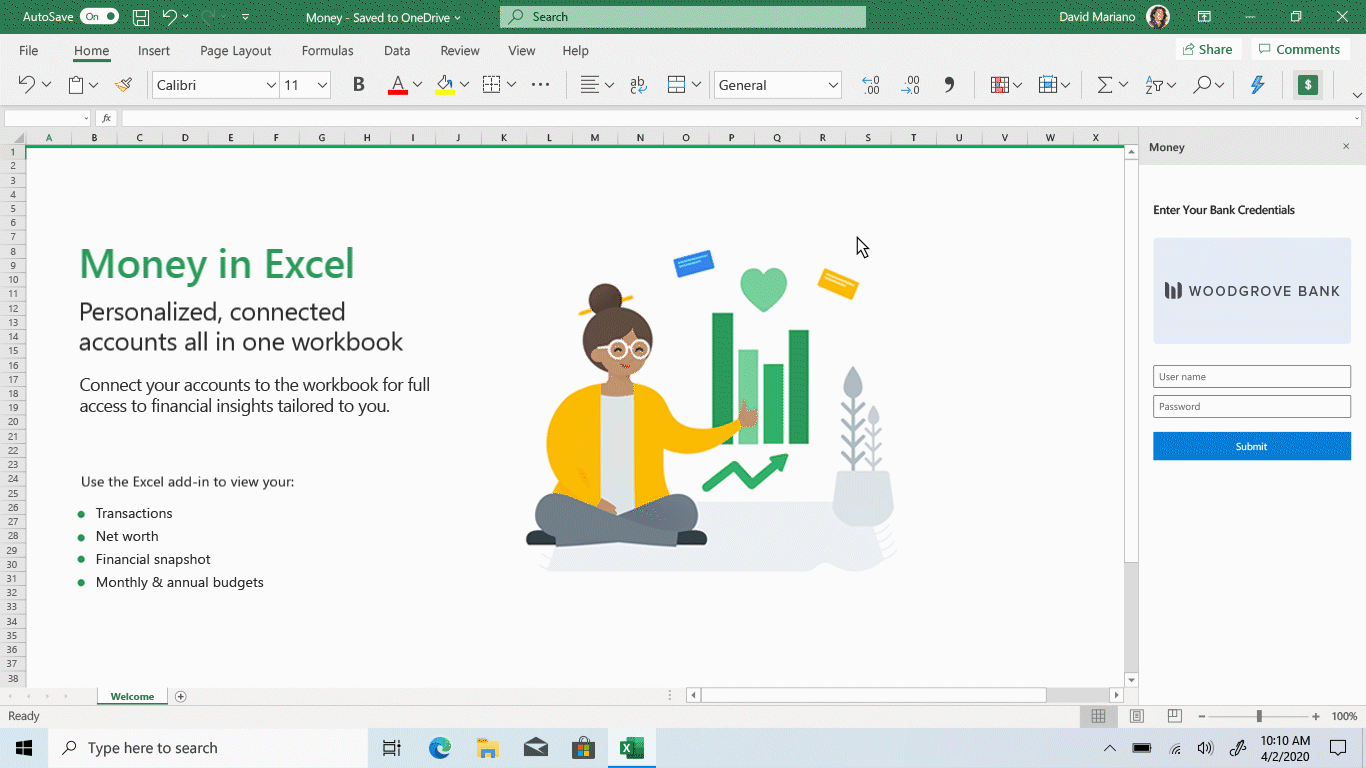Switch to Normal view in status bar
The image size is (1366, 768).
[x=1098, y=716]
